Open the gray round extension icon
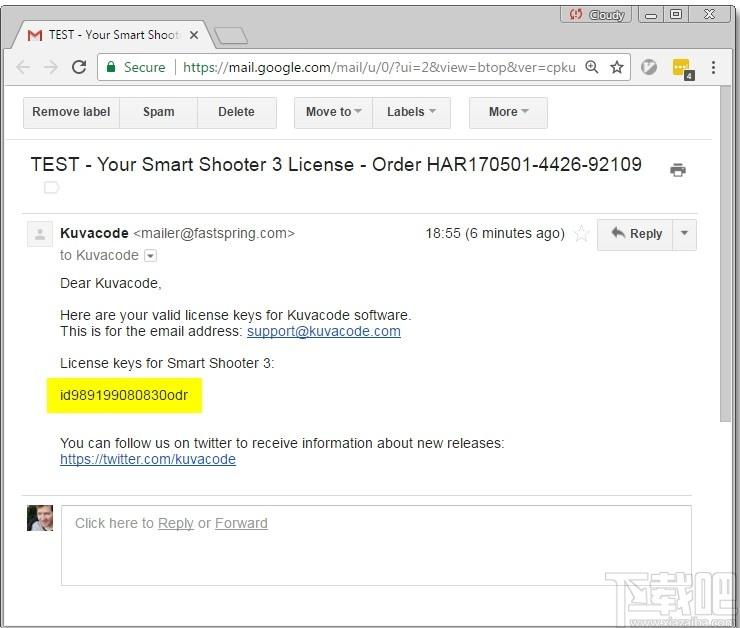Image resolution: width=740 pixels, height=628 pixels. point(649,67)
